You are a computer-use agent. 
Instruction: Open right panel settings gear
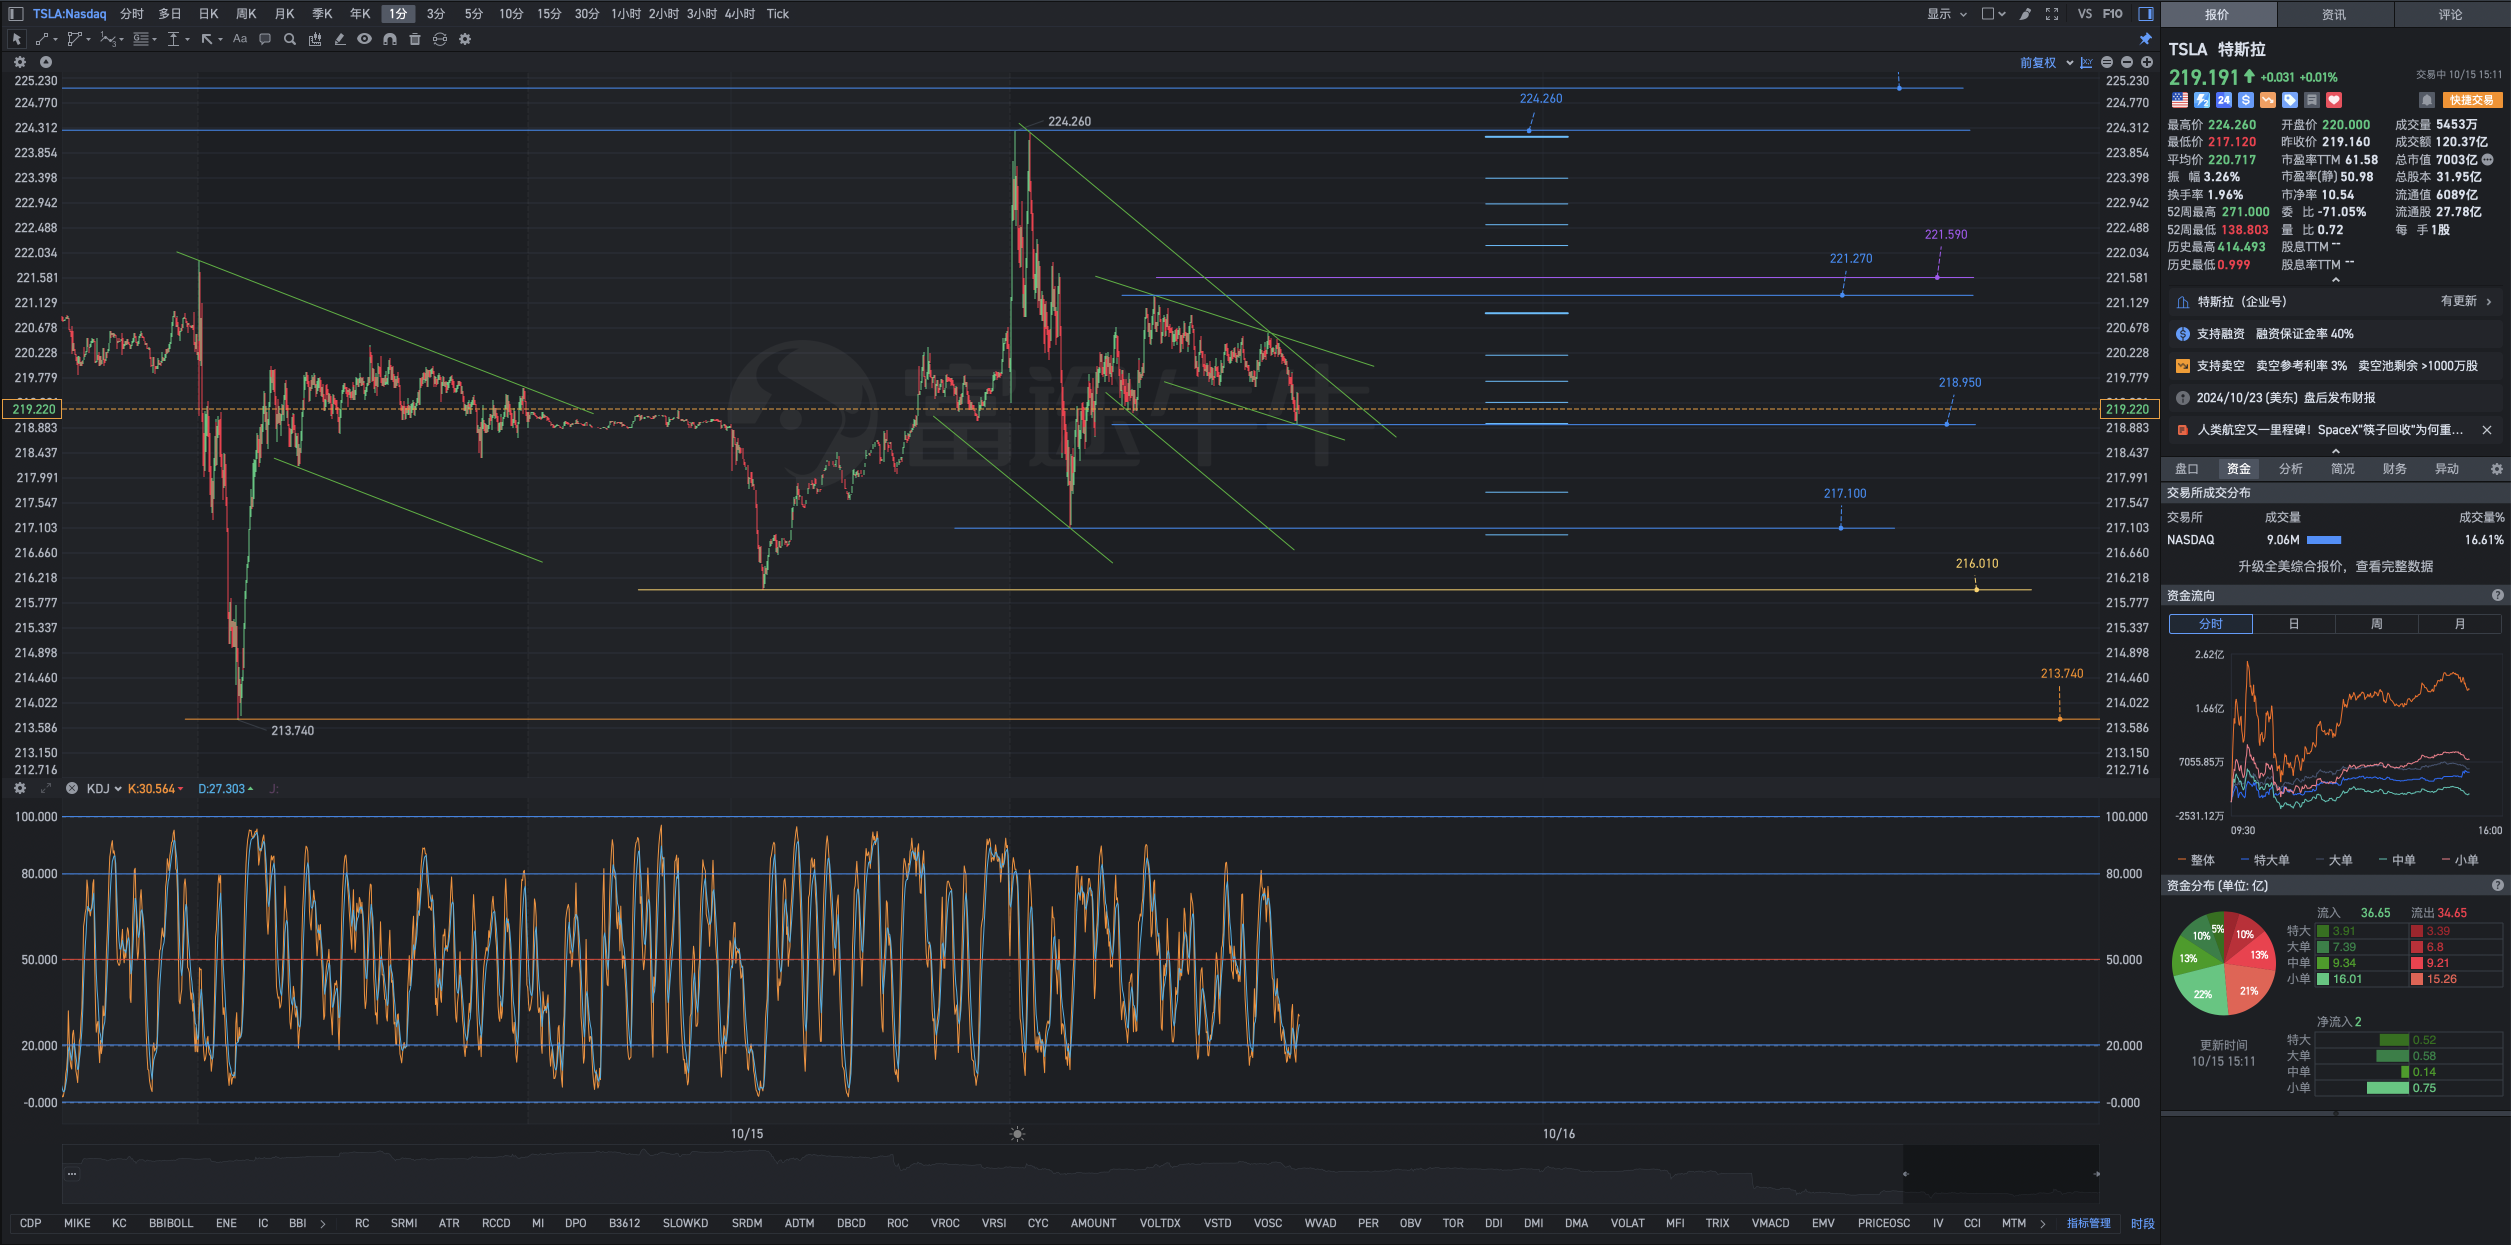coord(2496,469)
